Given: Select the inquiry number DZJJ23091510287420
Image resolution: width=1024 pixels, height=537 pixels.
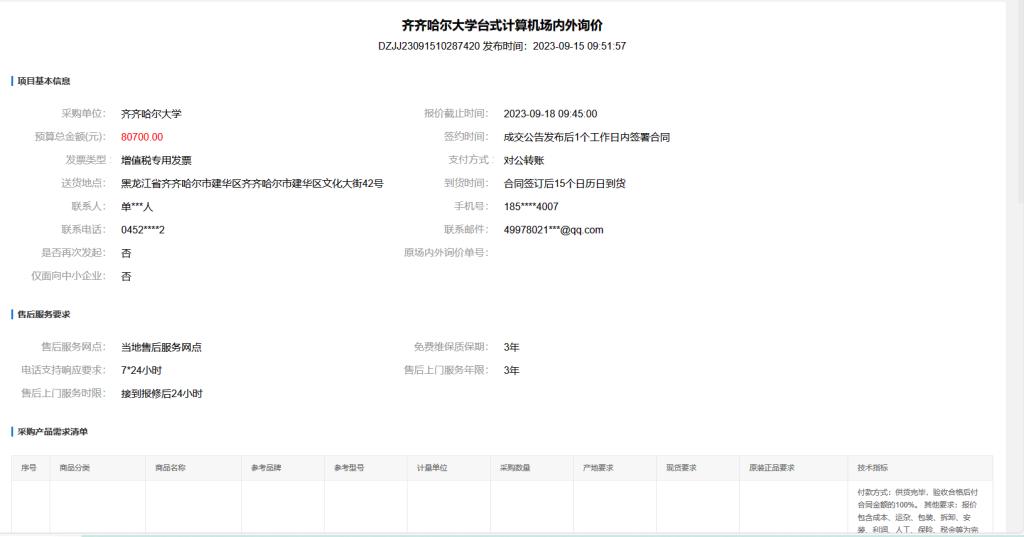Looking at the screenshot, I should 428,46.
